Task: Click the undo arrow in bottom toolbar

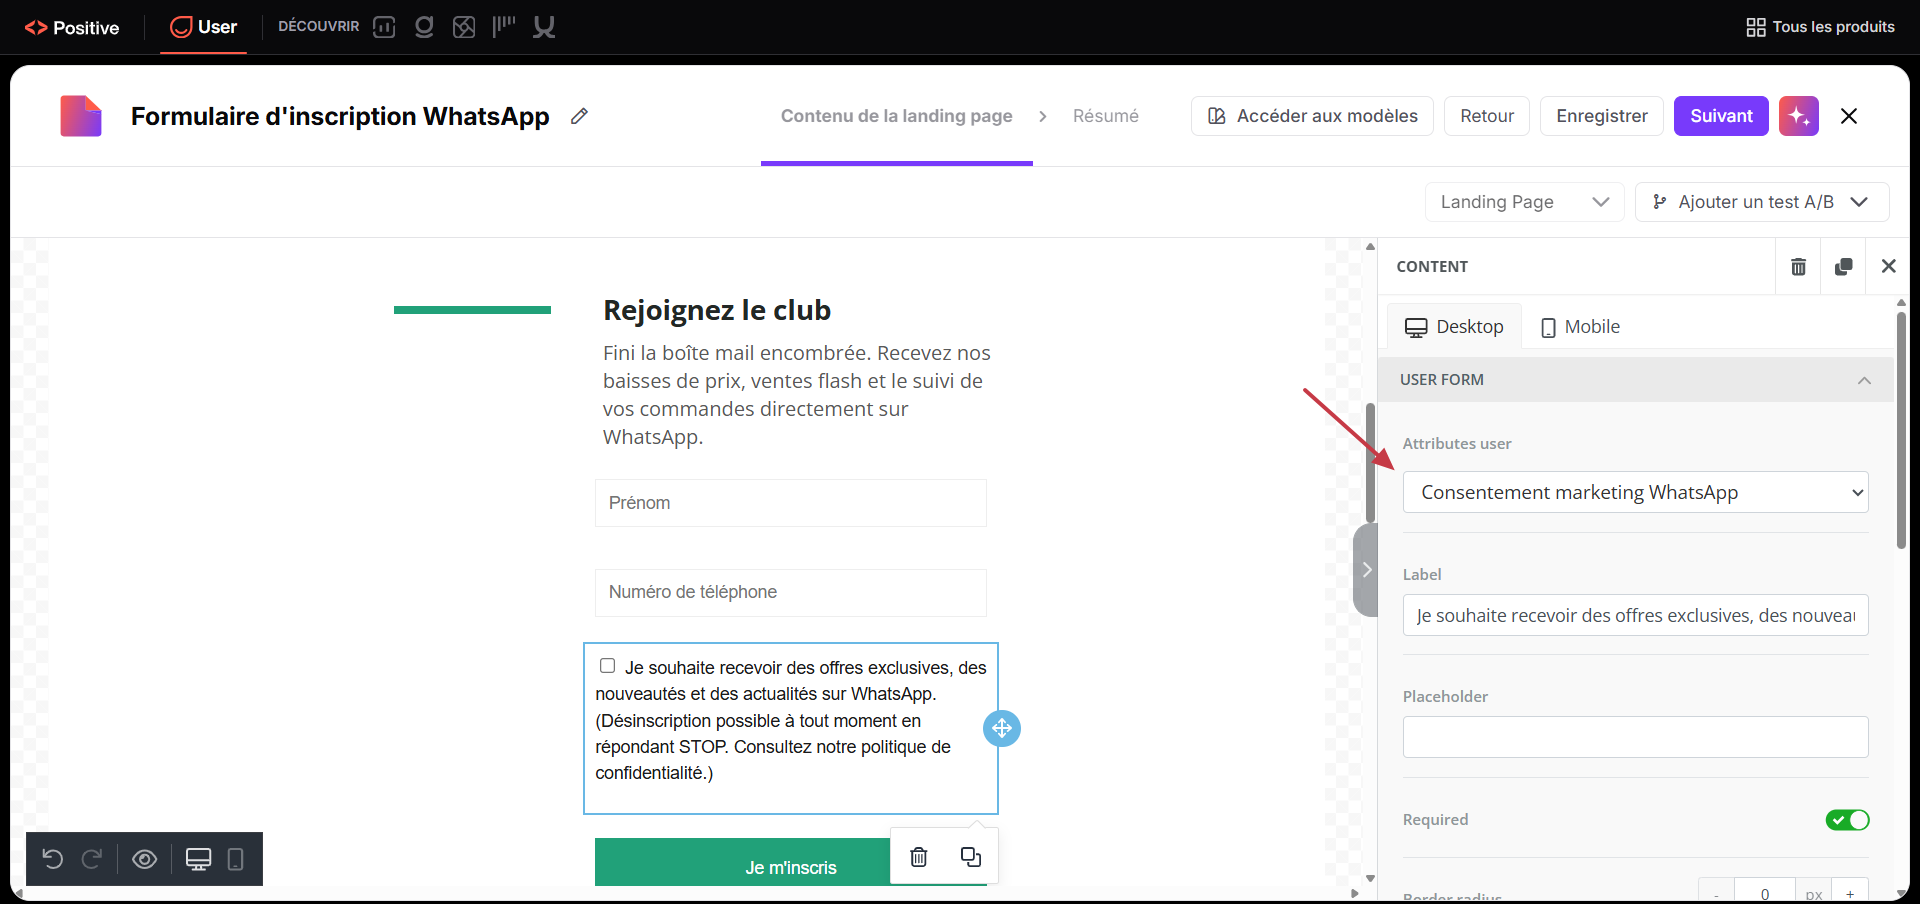Action: (x=53, y=859)
